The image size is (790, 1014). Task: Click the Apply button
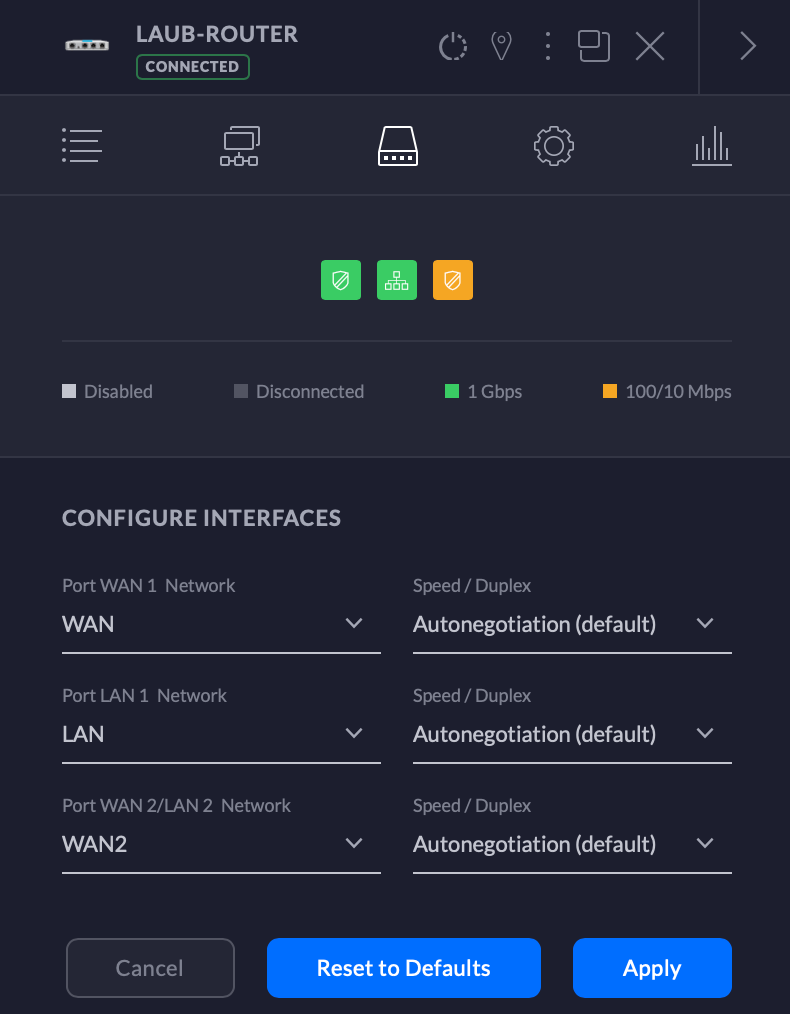652,968
